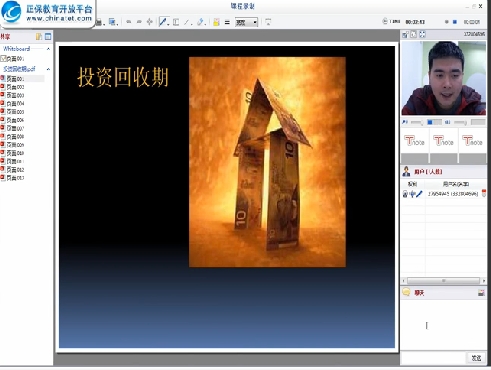
Task: Select PDF page 002
Action: (13, 87)
